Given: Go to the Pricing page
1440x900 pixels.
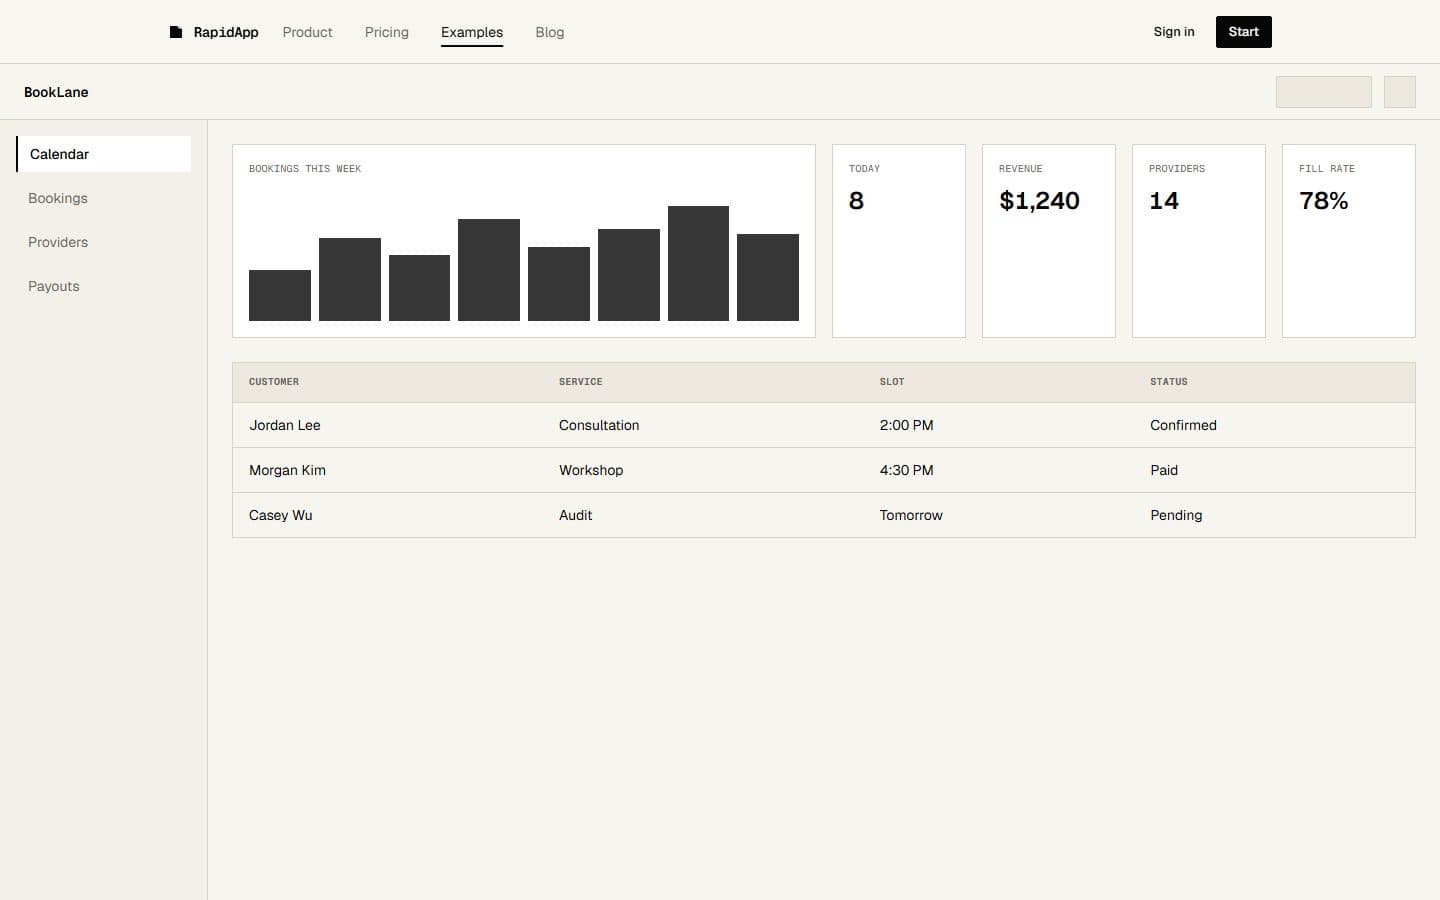Looking at the screenshot, I should tap(387, 32).
